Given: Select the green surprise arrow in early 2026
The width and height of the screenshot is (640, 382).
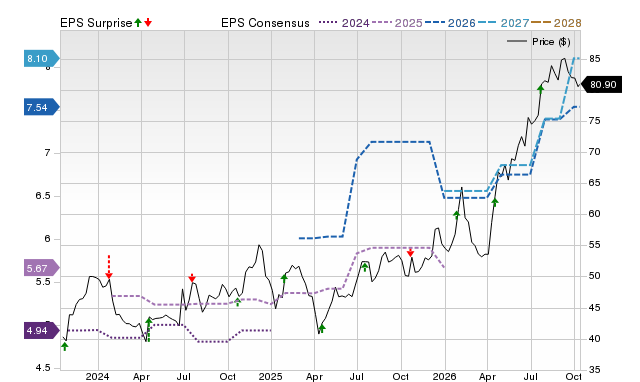Looking at the screenshot, I should [456, 215].
